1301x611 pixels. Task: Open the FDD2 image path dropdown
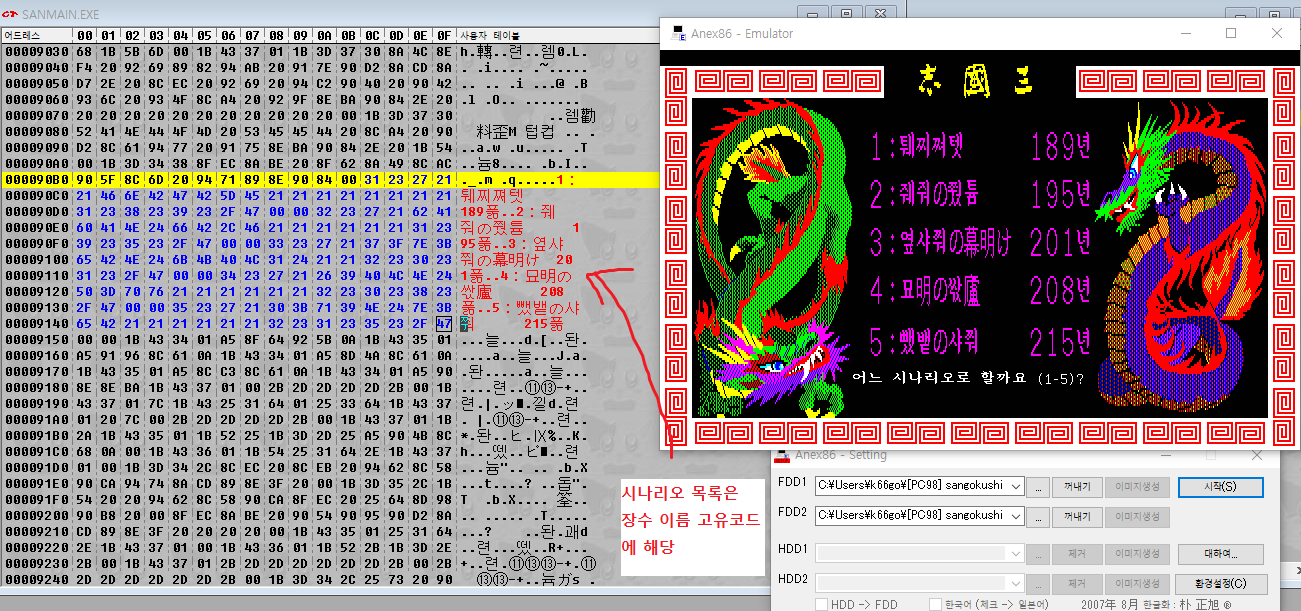[x=1016, y=516]
